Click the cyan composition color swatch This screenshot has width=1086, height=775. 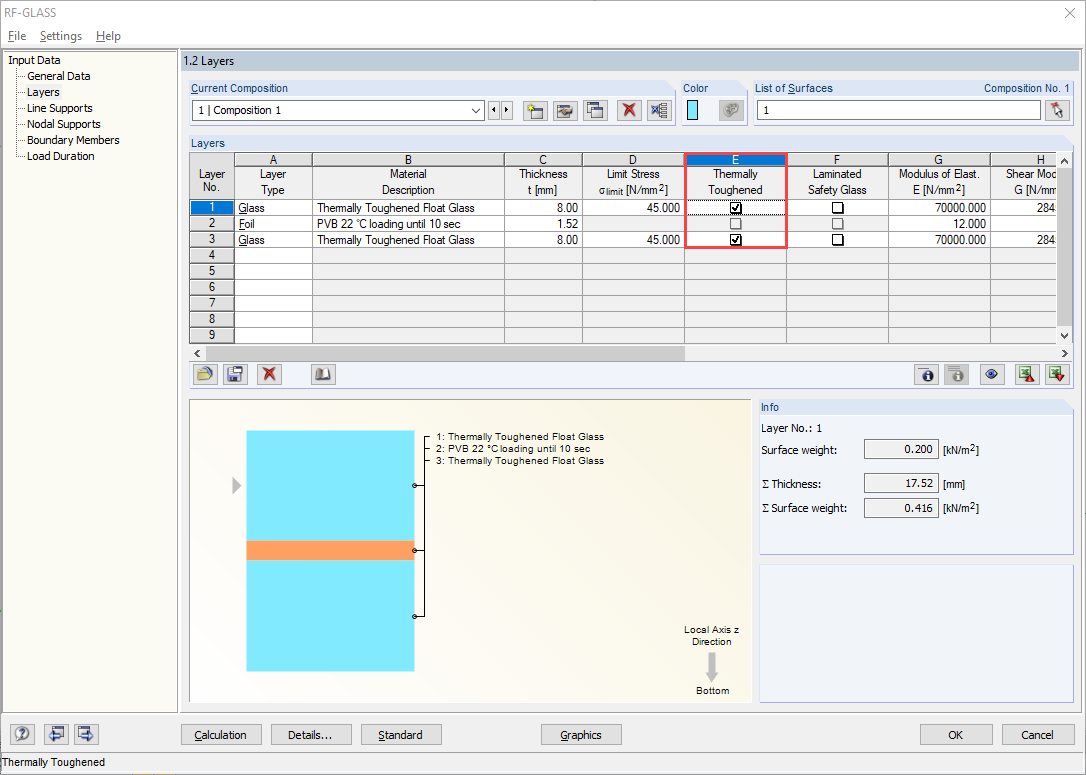point(693,111)
